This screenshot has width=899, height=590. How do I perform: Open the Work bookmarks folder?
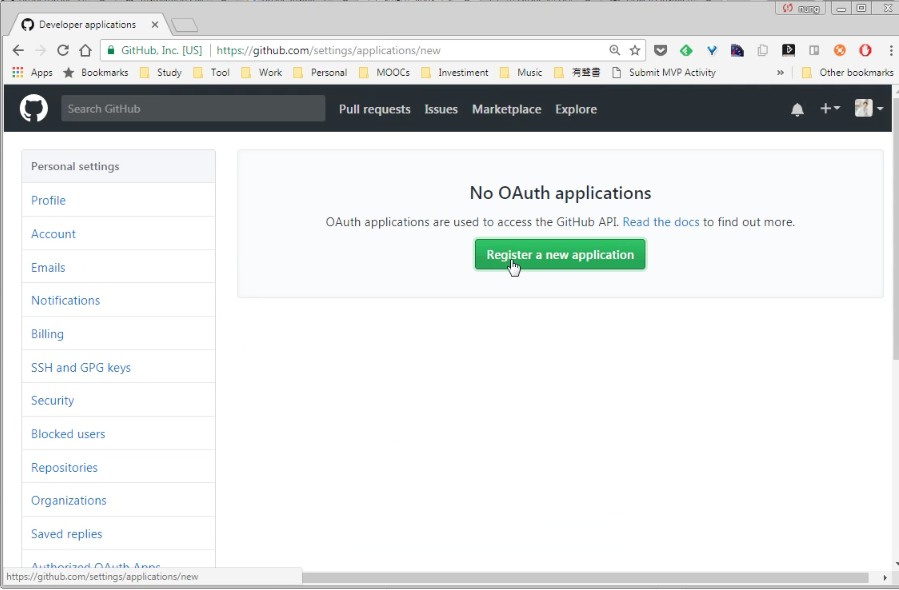tap(262, 72)
